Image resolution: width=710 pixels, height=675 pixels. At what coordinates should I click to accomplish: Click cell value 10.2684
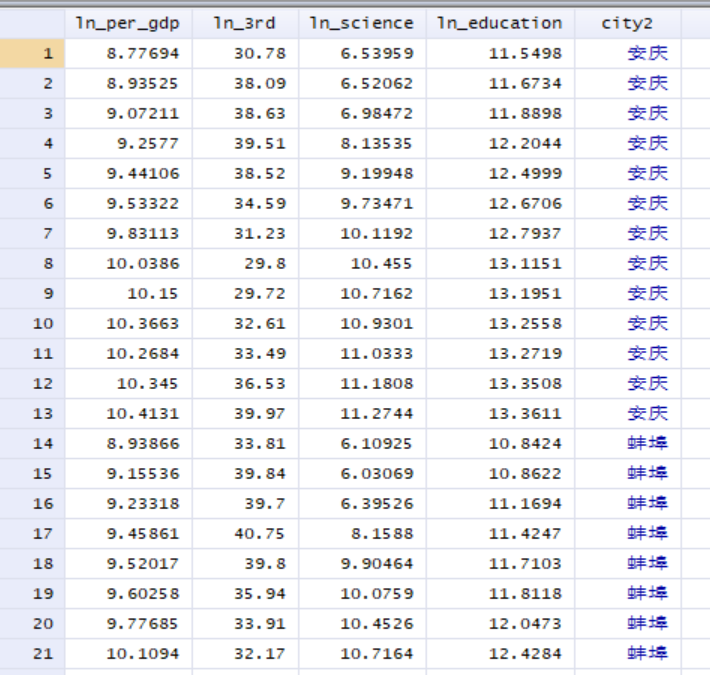(143, 353)
